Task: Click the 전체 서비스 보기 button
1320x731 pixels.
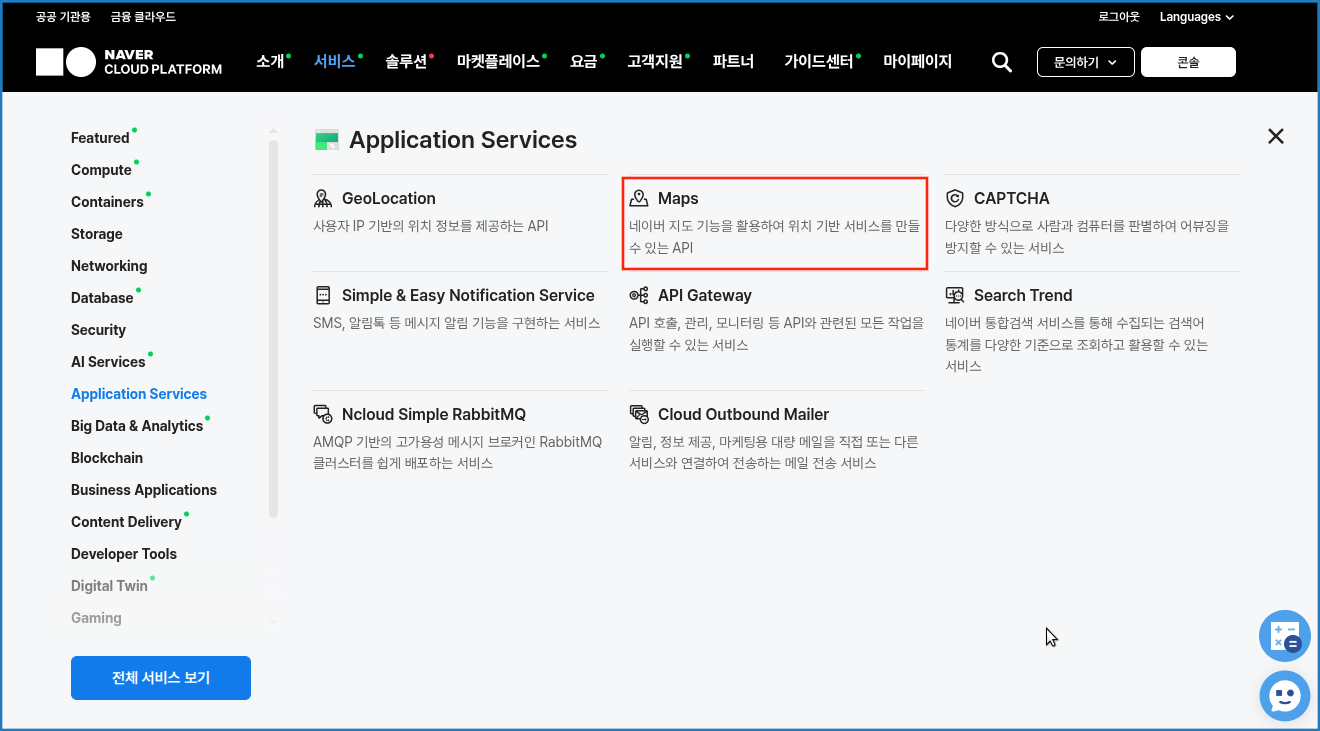Action: tap(161, 678)
